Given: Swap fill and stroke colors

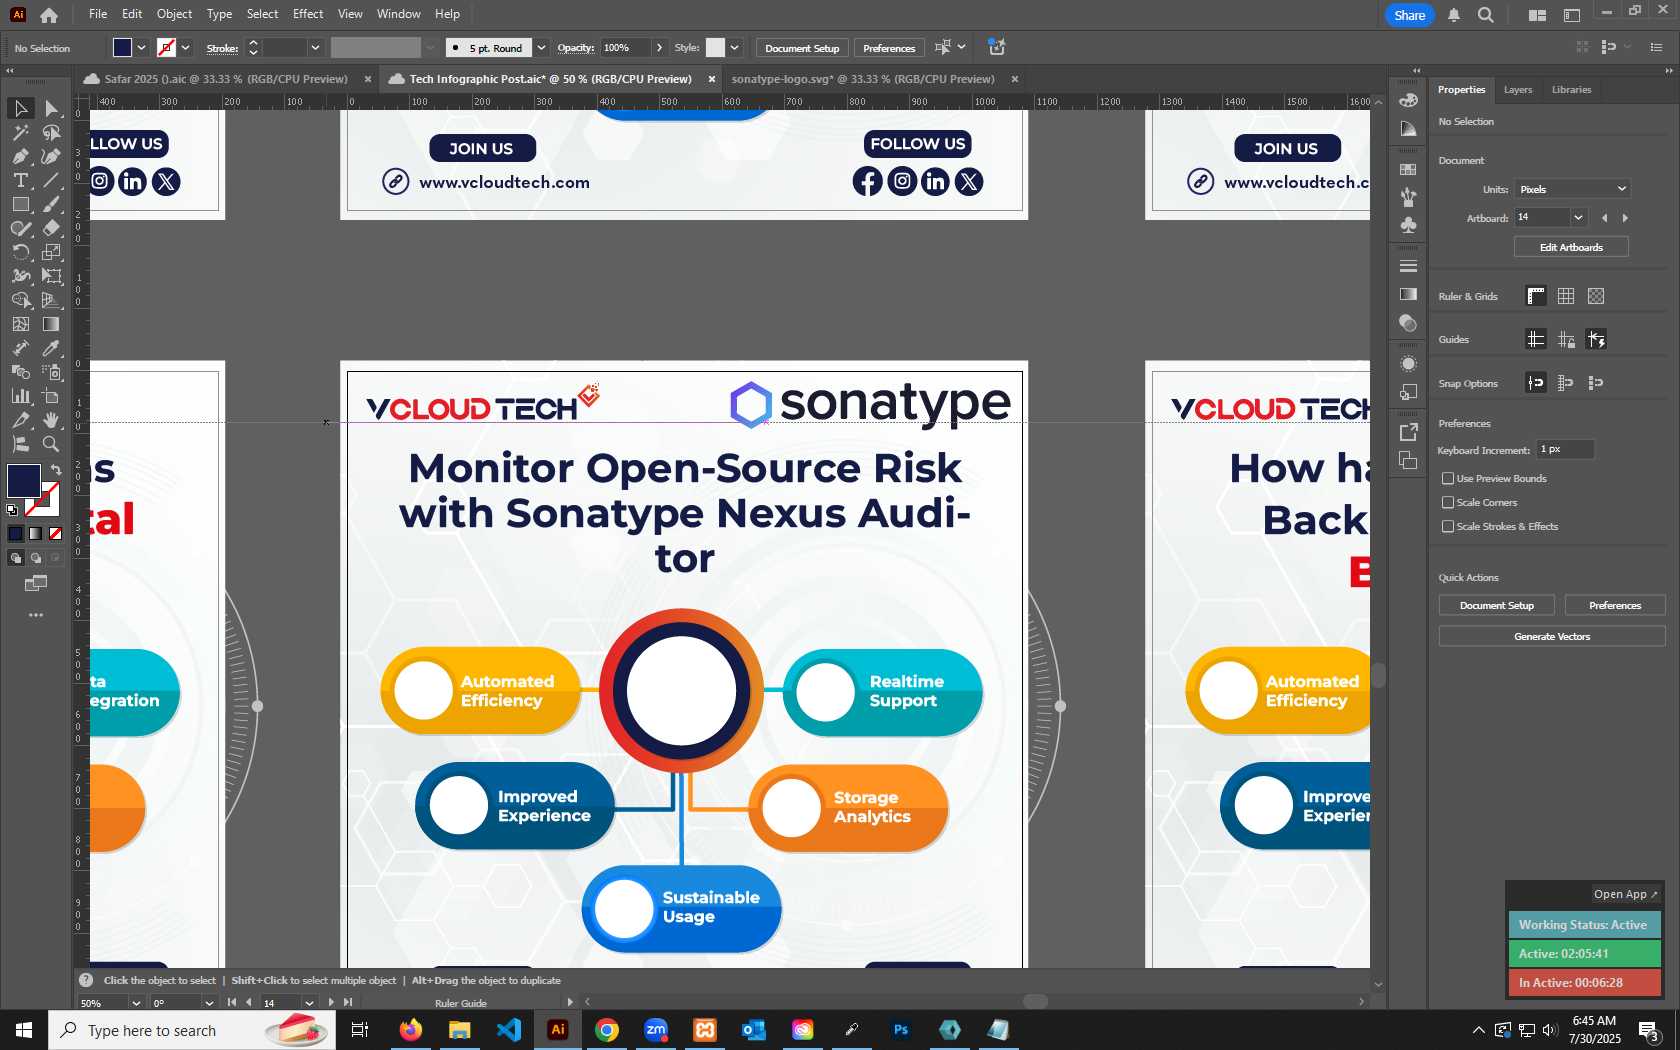Looking at the screenshot, I should pyautogui.click(x=56, y=469).
